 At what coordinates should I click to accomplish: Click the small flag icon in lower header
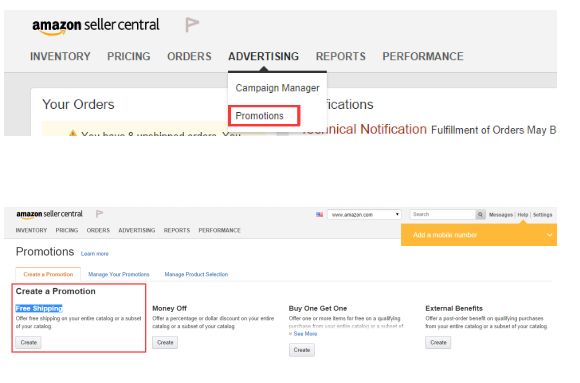click(100, 214)
